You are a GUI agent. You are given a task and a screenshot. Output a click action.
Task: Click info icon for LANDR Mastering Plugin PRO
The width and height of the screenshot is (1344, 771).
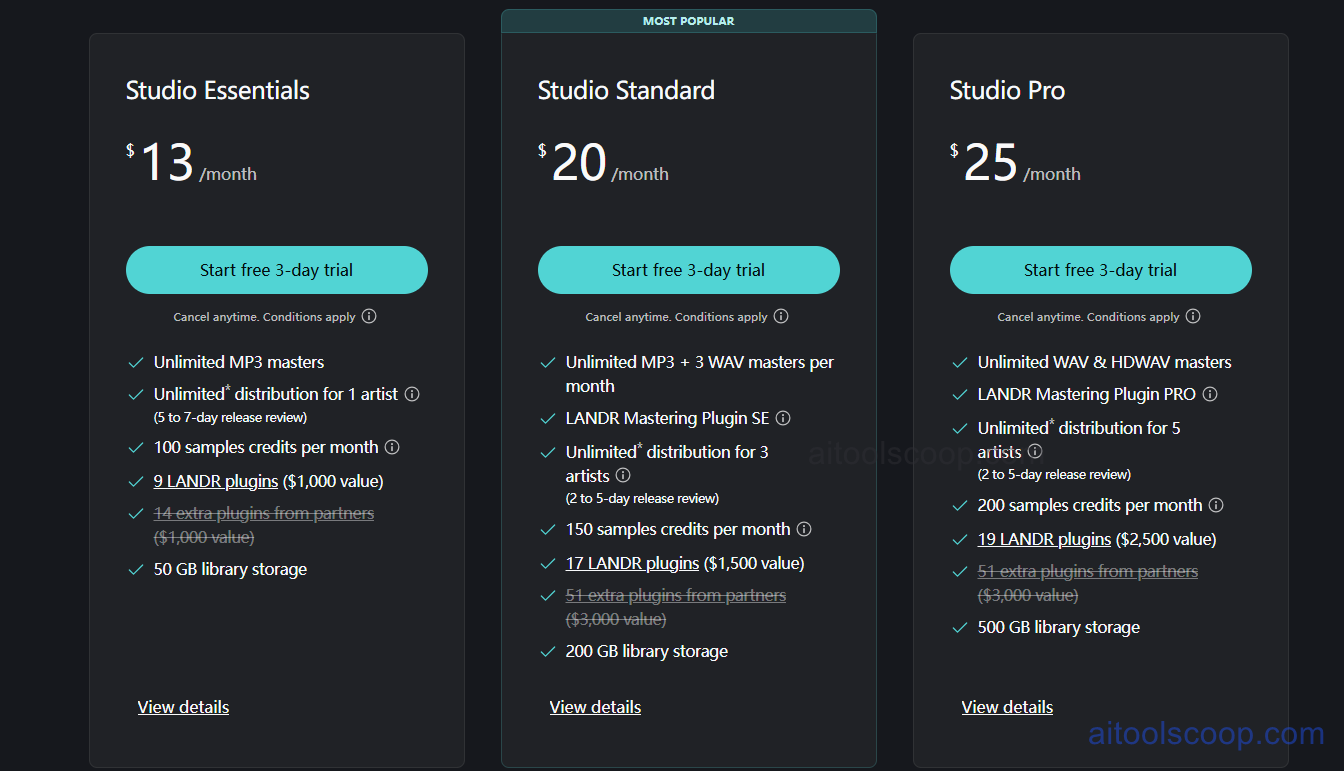[1210, 394]
